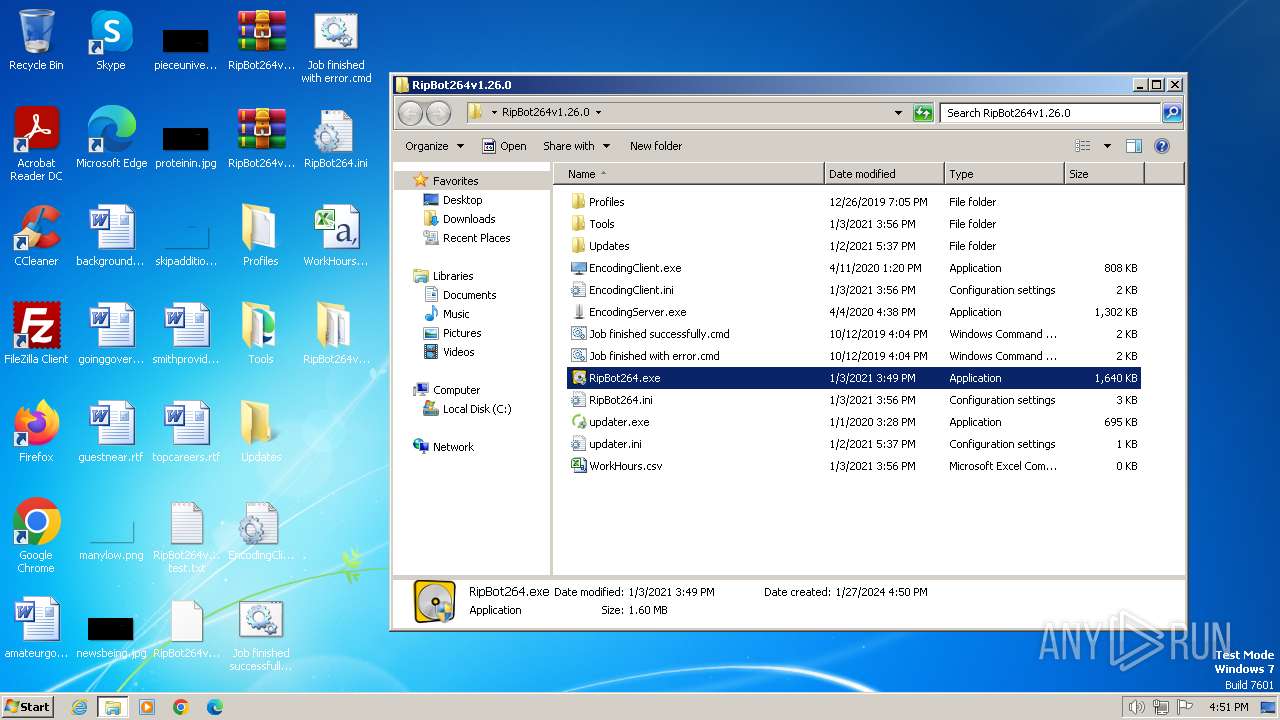Click New folder button
Screen dimensions: 1280x720
[x=656, y=146]
